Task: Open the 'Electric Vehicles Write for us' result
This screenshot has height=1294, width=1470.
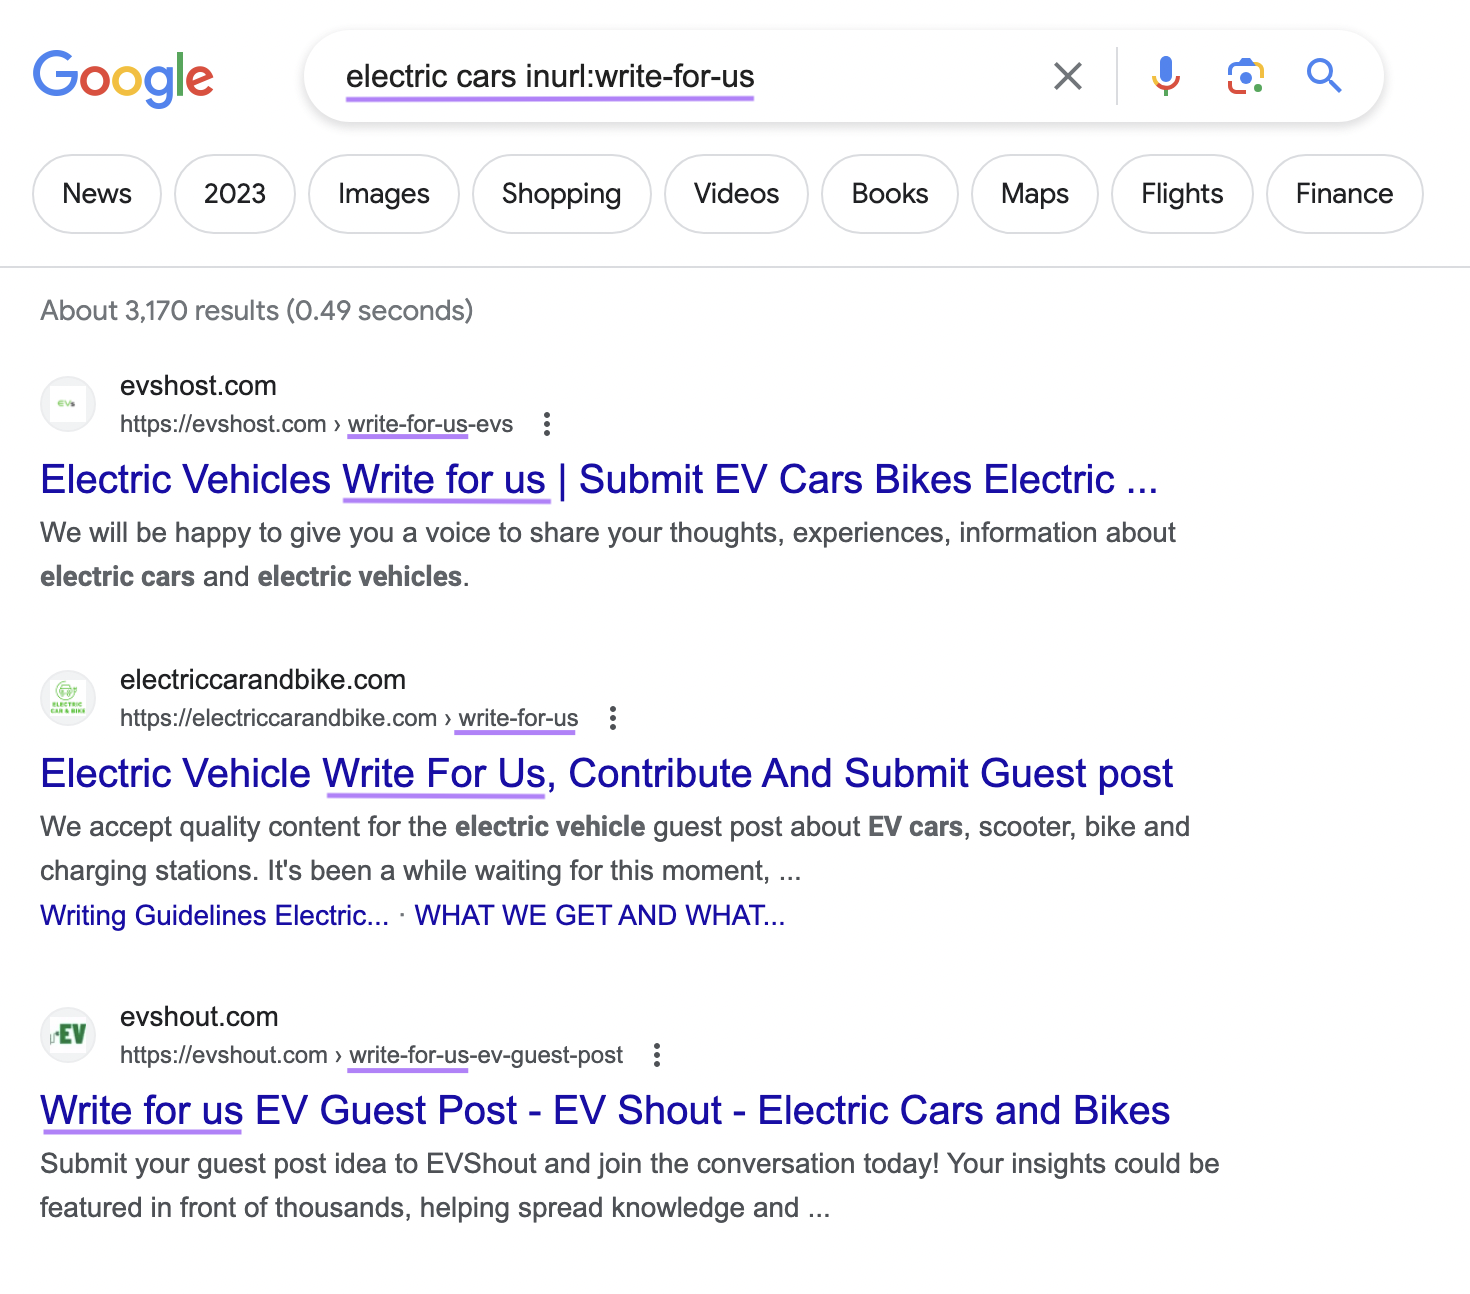Action: (598, 479)
